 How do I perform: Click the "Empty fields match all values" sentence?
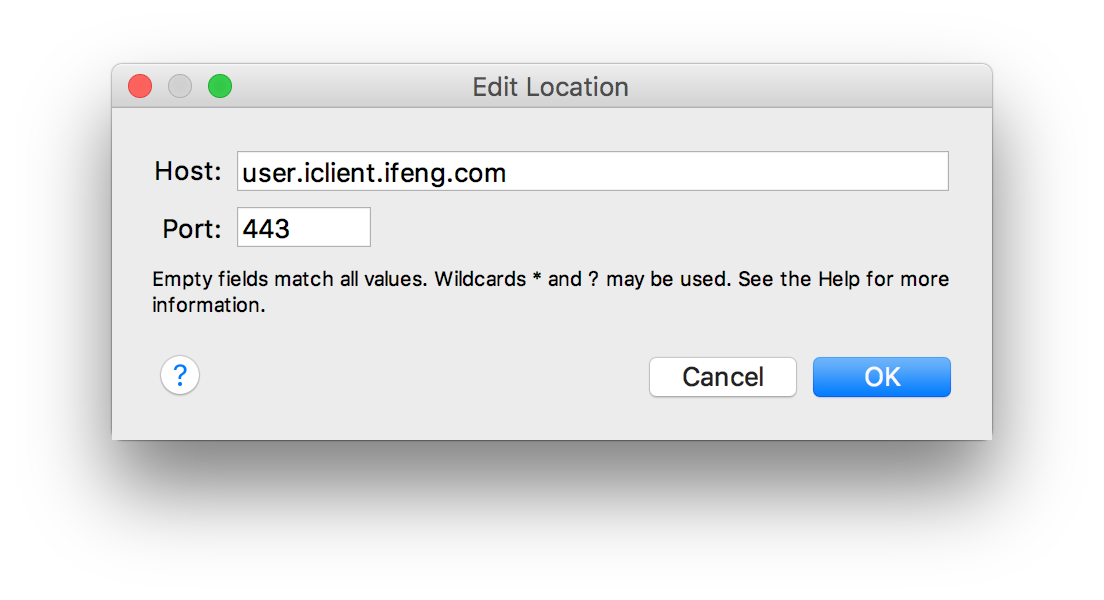(x=290, y=279)
